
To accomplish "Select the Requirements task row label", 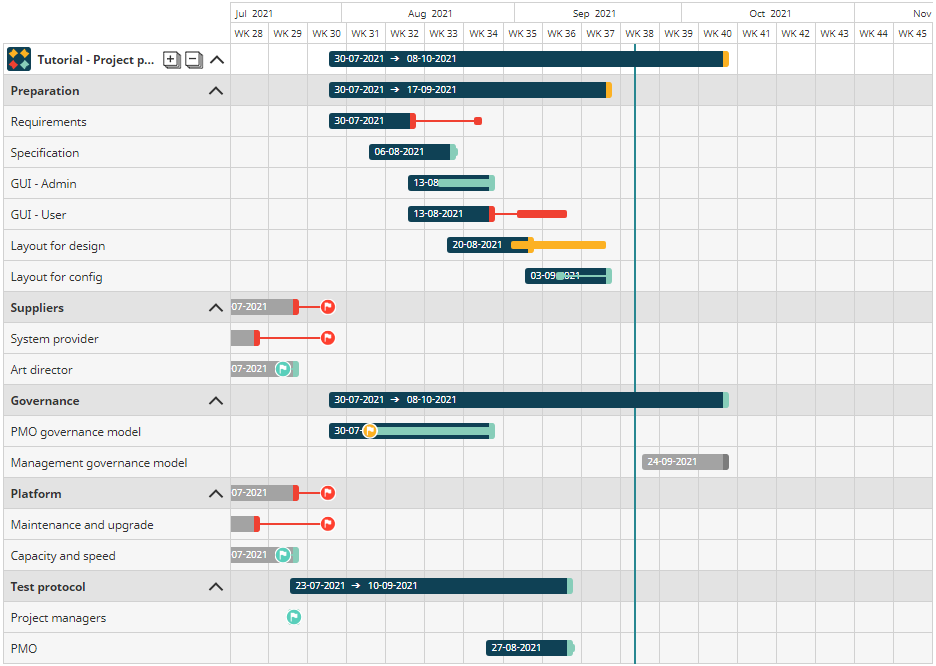I will [x=49, y=122].
